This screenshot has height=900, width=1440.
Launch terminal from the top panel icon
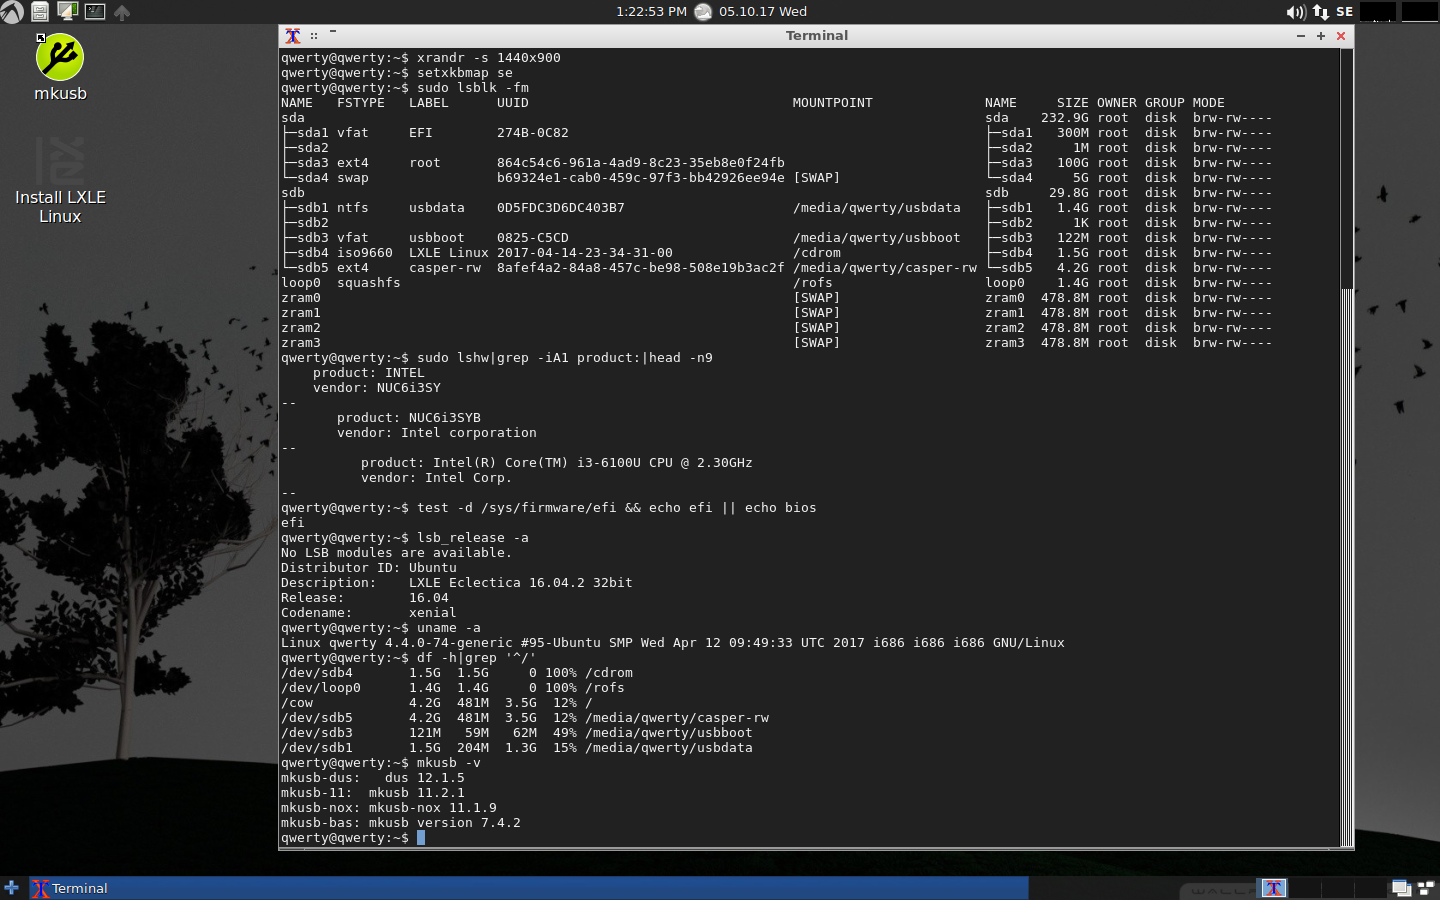click(x=95, y=12)
